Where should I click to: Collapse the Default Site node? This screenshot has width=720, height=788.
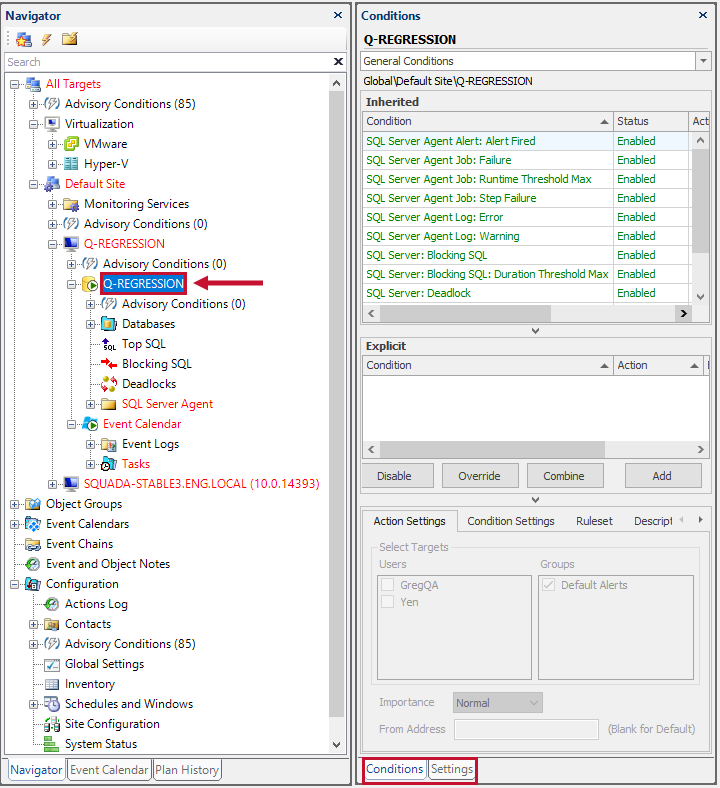pos(33,184)
